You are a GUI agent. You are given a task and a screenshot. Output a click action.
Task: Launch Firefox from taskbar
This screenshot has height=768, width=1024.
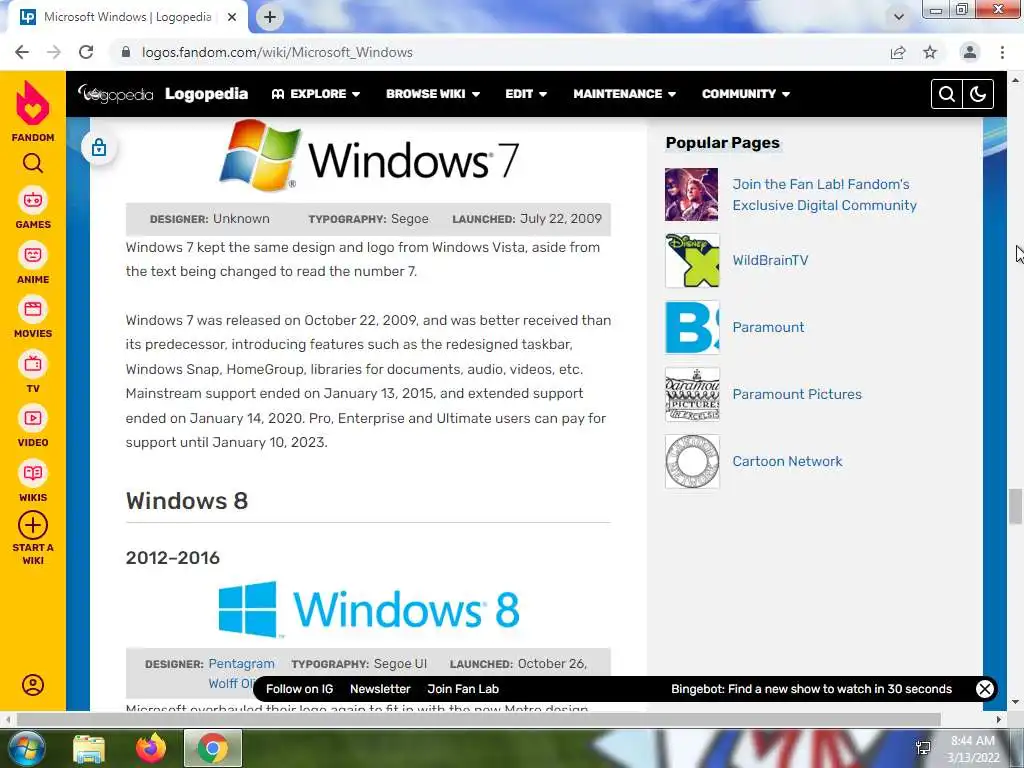151,748
